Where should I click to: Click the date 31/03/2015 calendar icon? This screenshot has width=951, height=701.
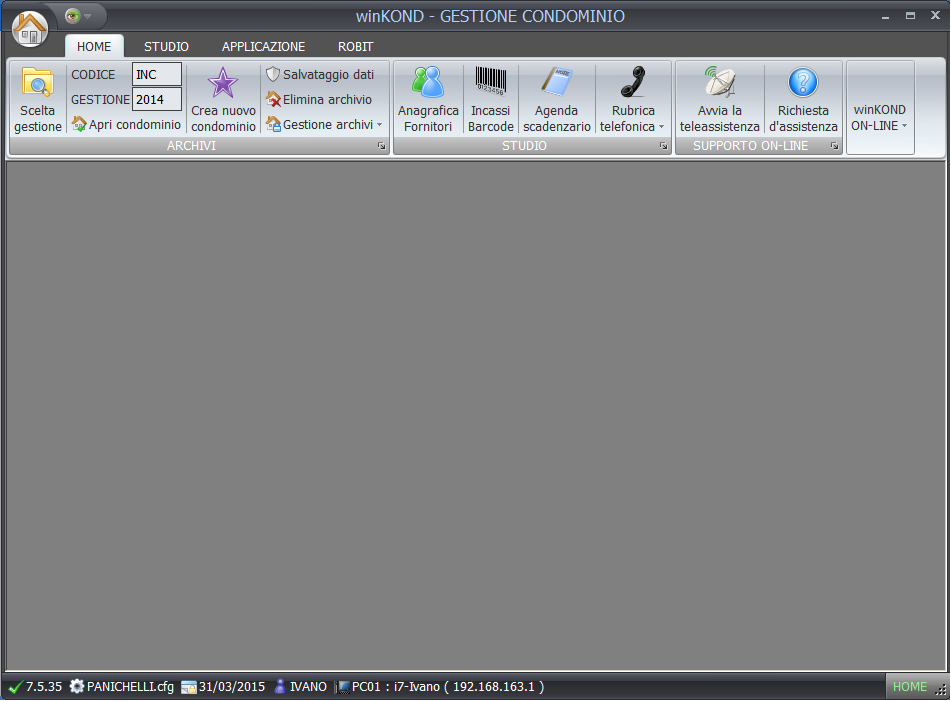(189, 687)
